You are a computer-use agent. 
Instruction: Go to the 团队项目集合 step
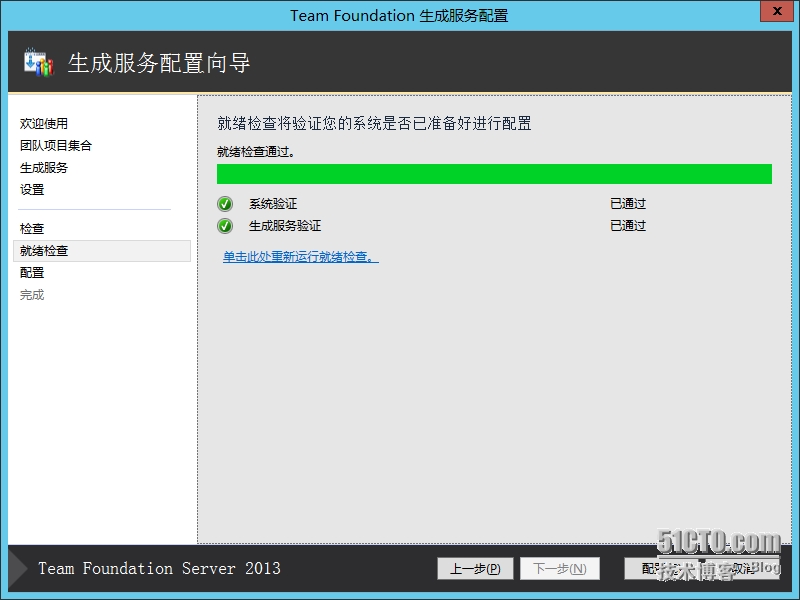(56, 145)
